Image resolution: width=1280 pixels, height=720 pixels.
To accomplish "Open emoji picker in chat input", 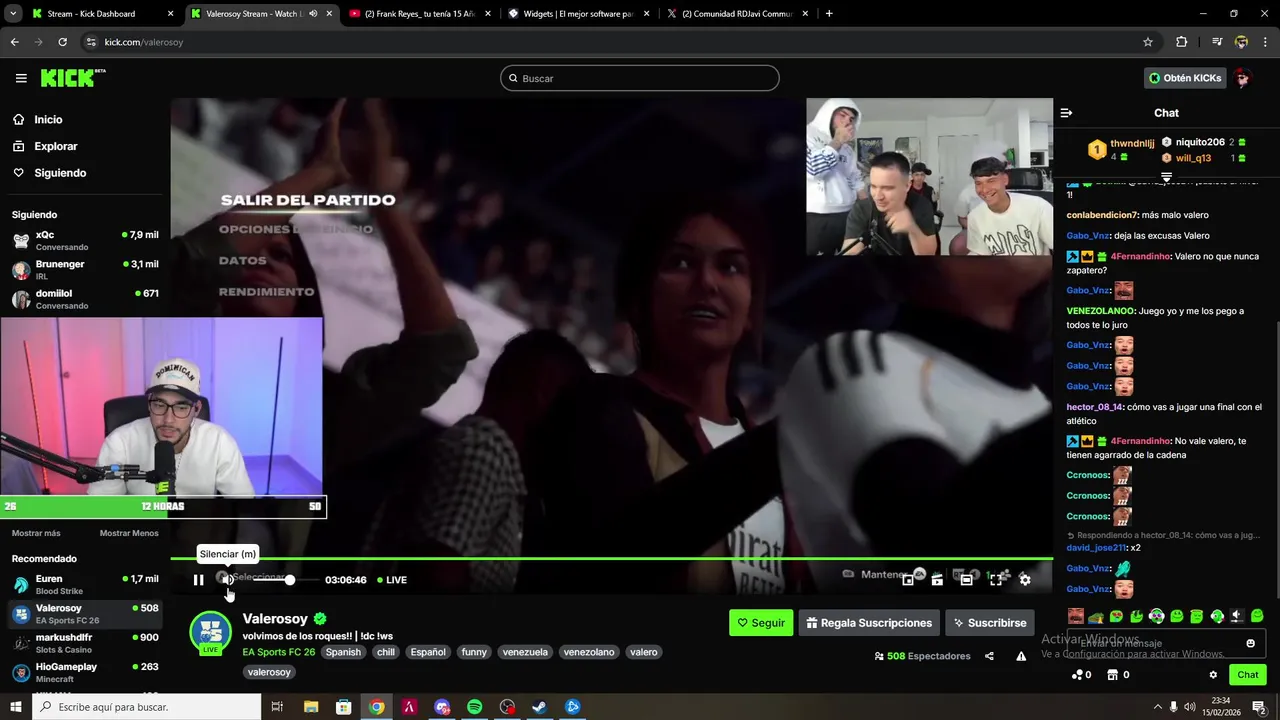I will (x=1250, y=643).
